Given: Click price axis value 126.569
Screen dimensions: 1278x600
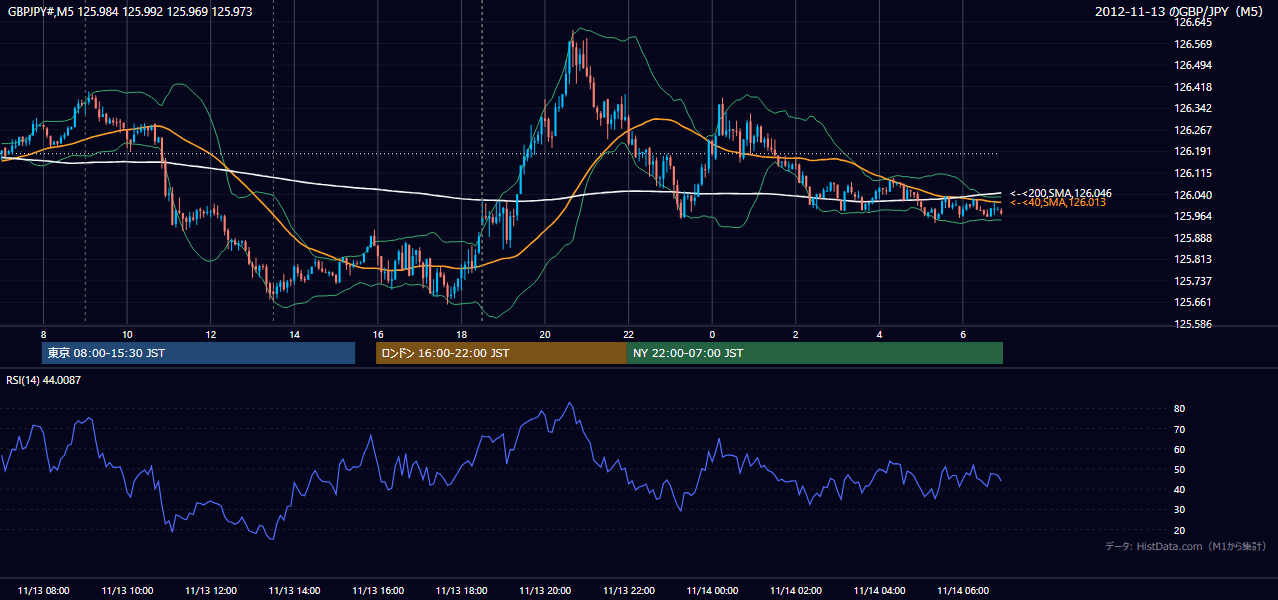Looking at the screenshot, I should pyautogui.click(x=1193, y=44).
